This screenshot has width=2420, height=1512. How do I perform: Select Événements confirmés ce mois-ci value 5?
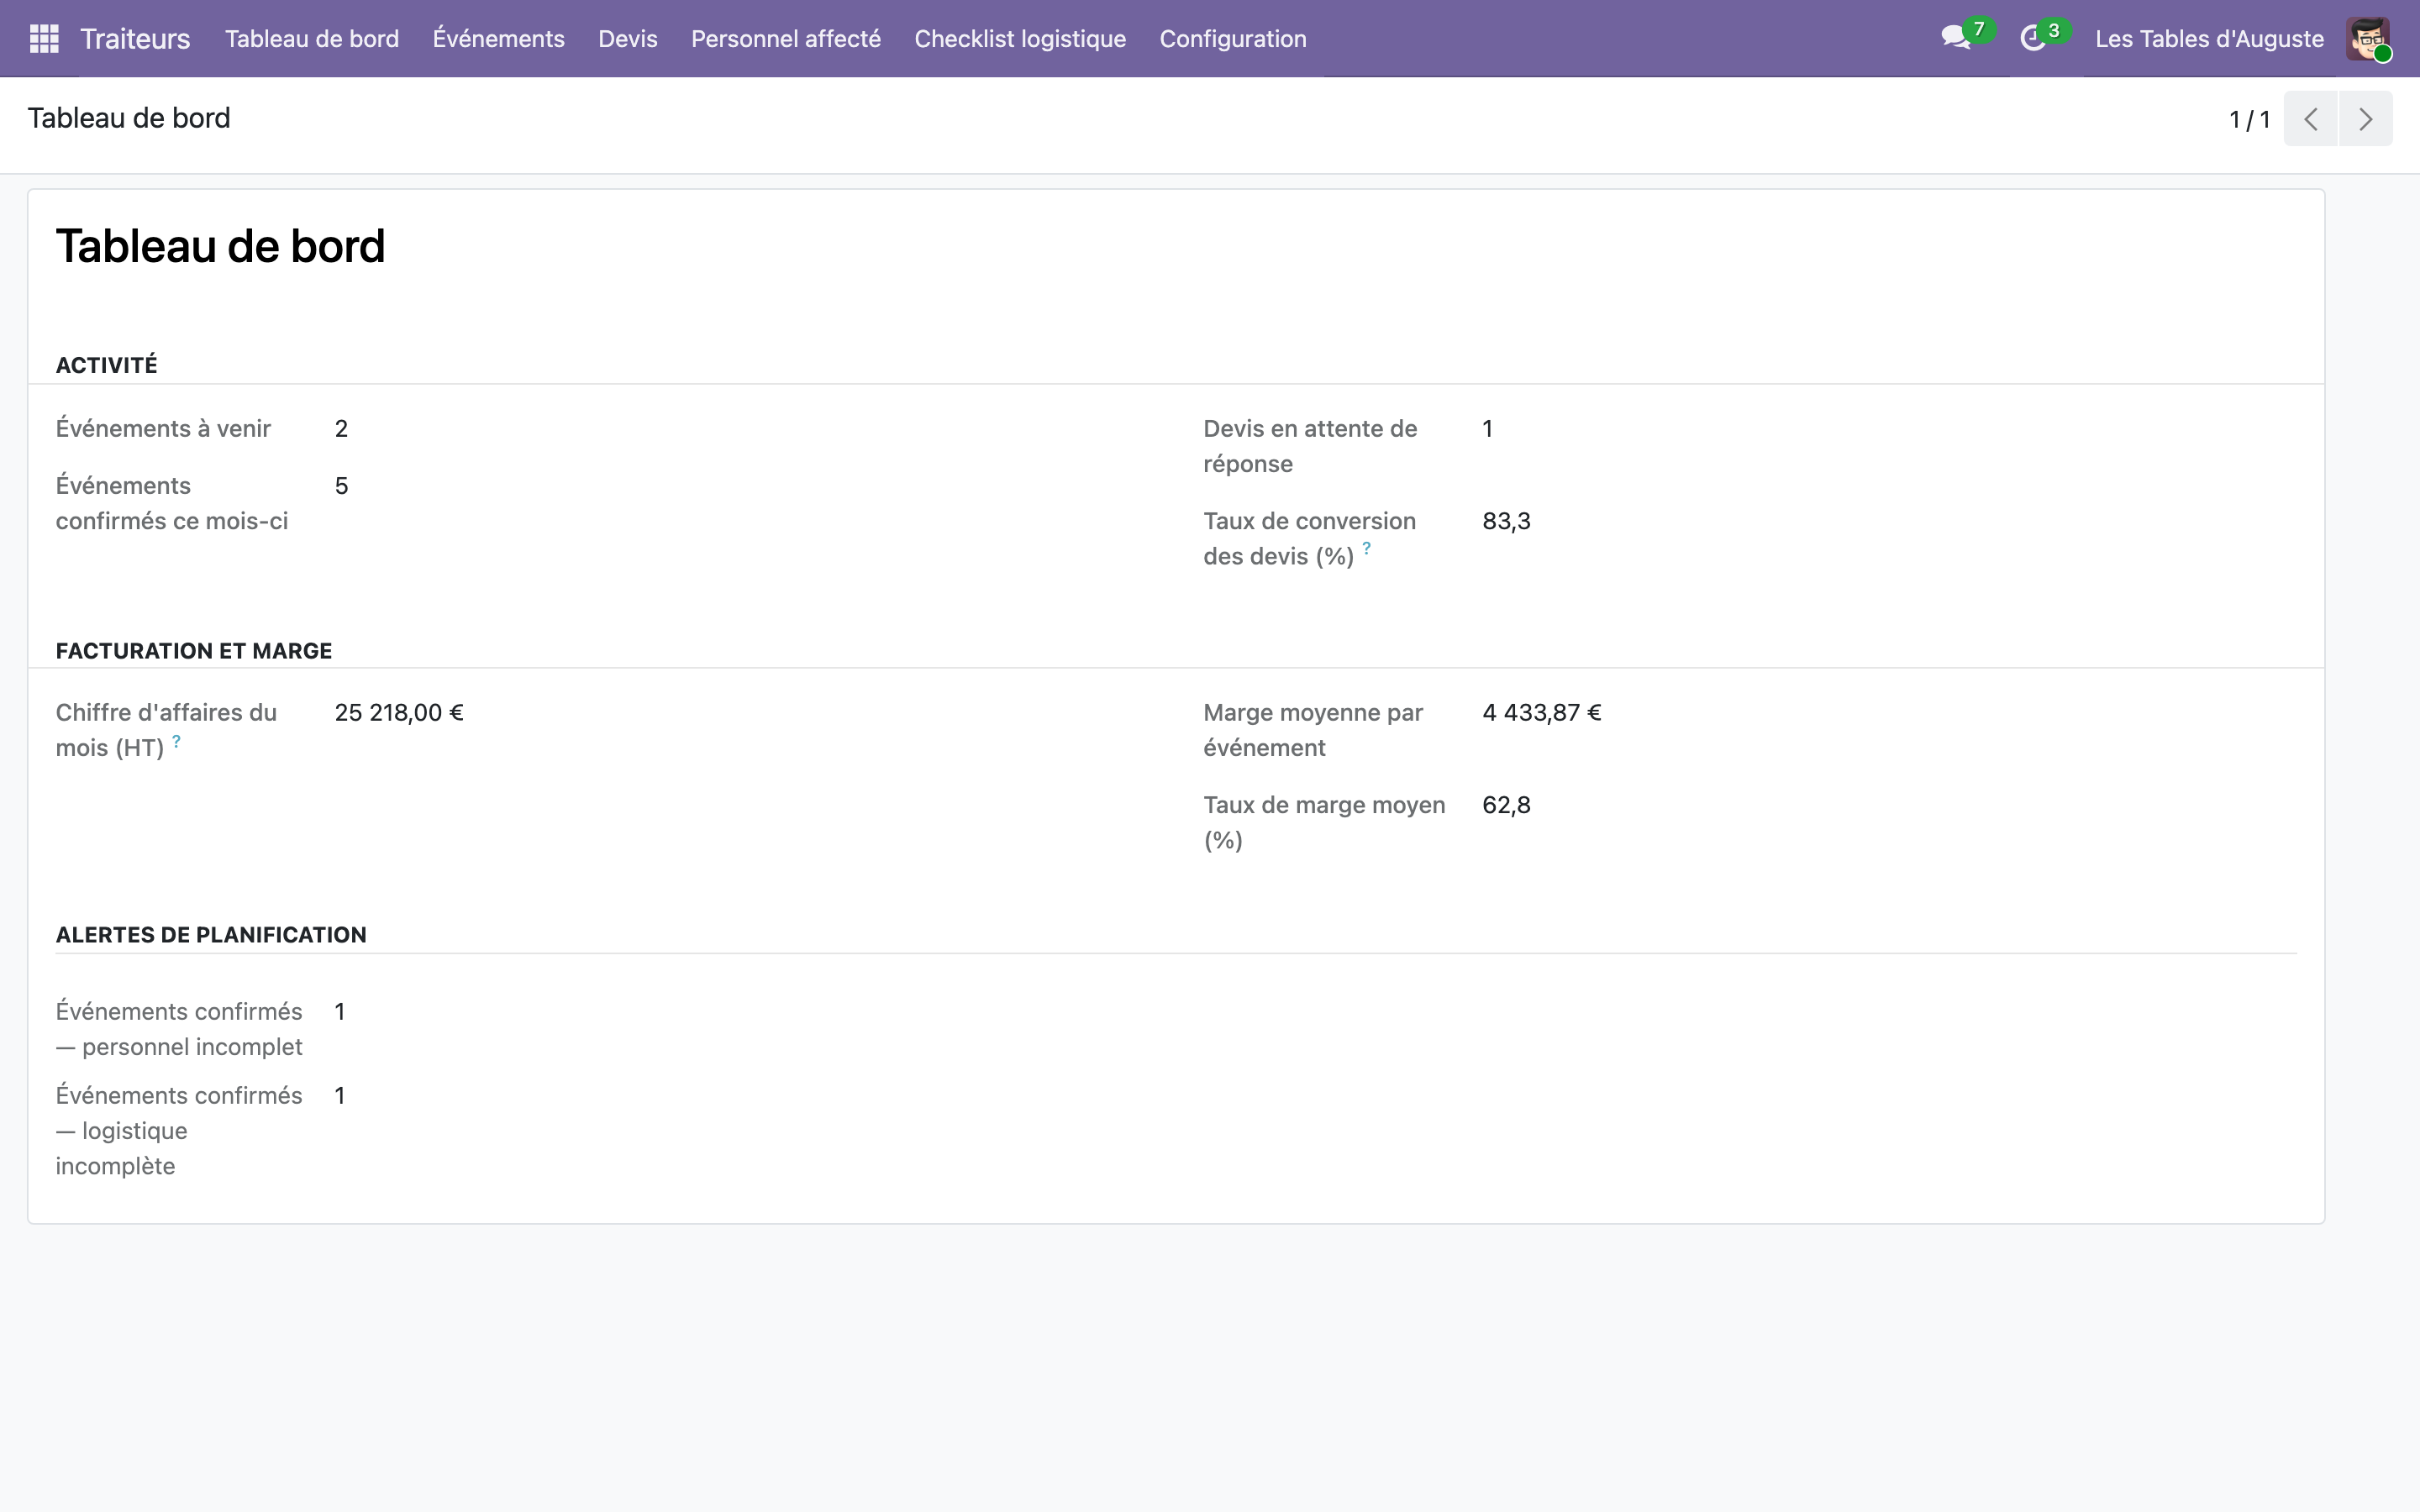coord(341,486)
